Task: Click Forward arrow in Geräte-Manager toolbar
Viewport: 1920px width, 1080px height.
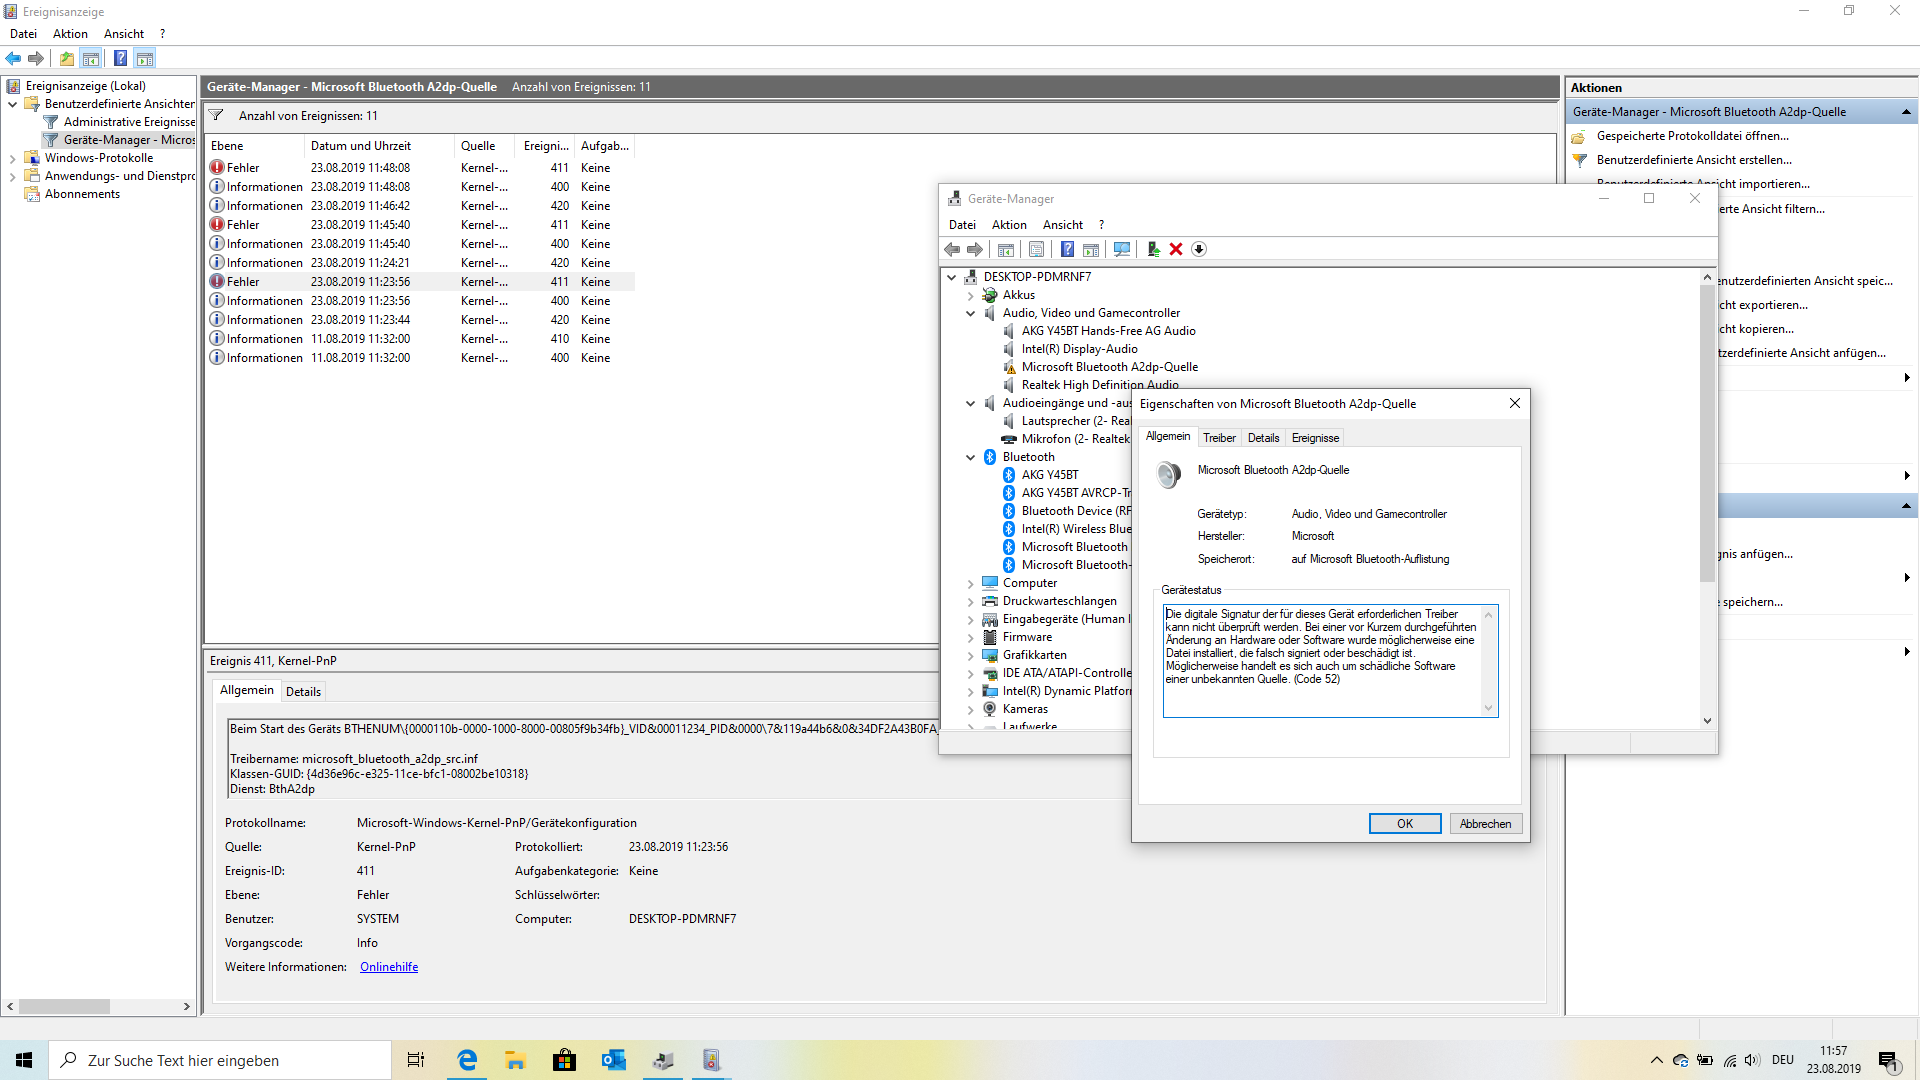Action: [975, 249]
